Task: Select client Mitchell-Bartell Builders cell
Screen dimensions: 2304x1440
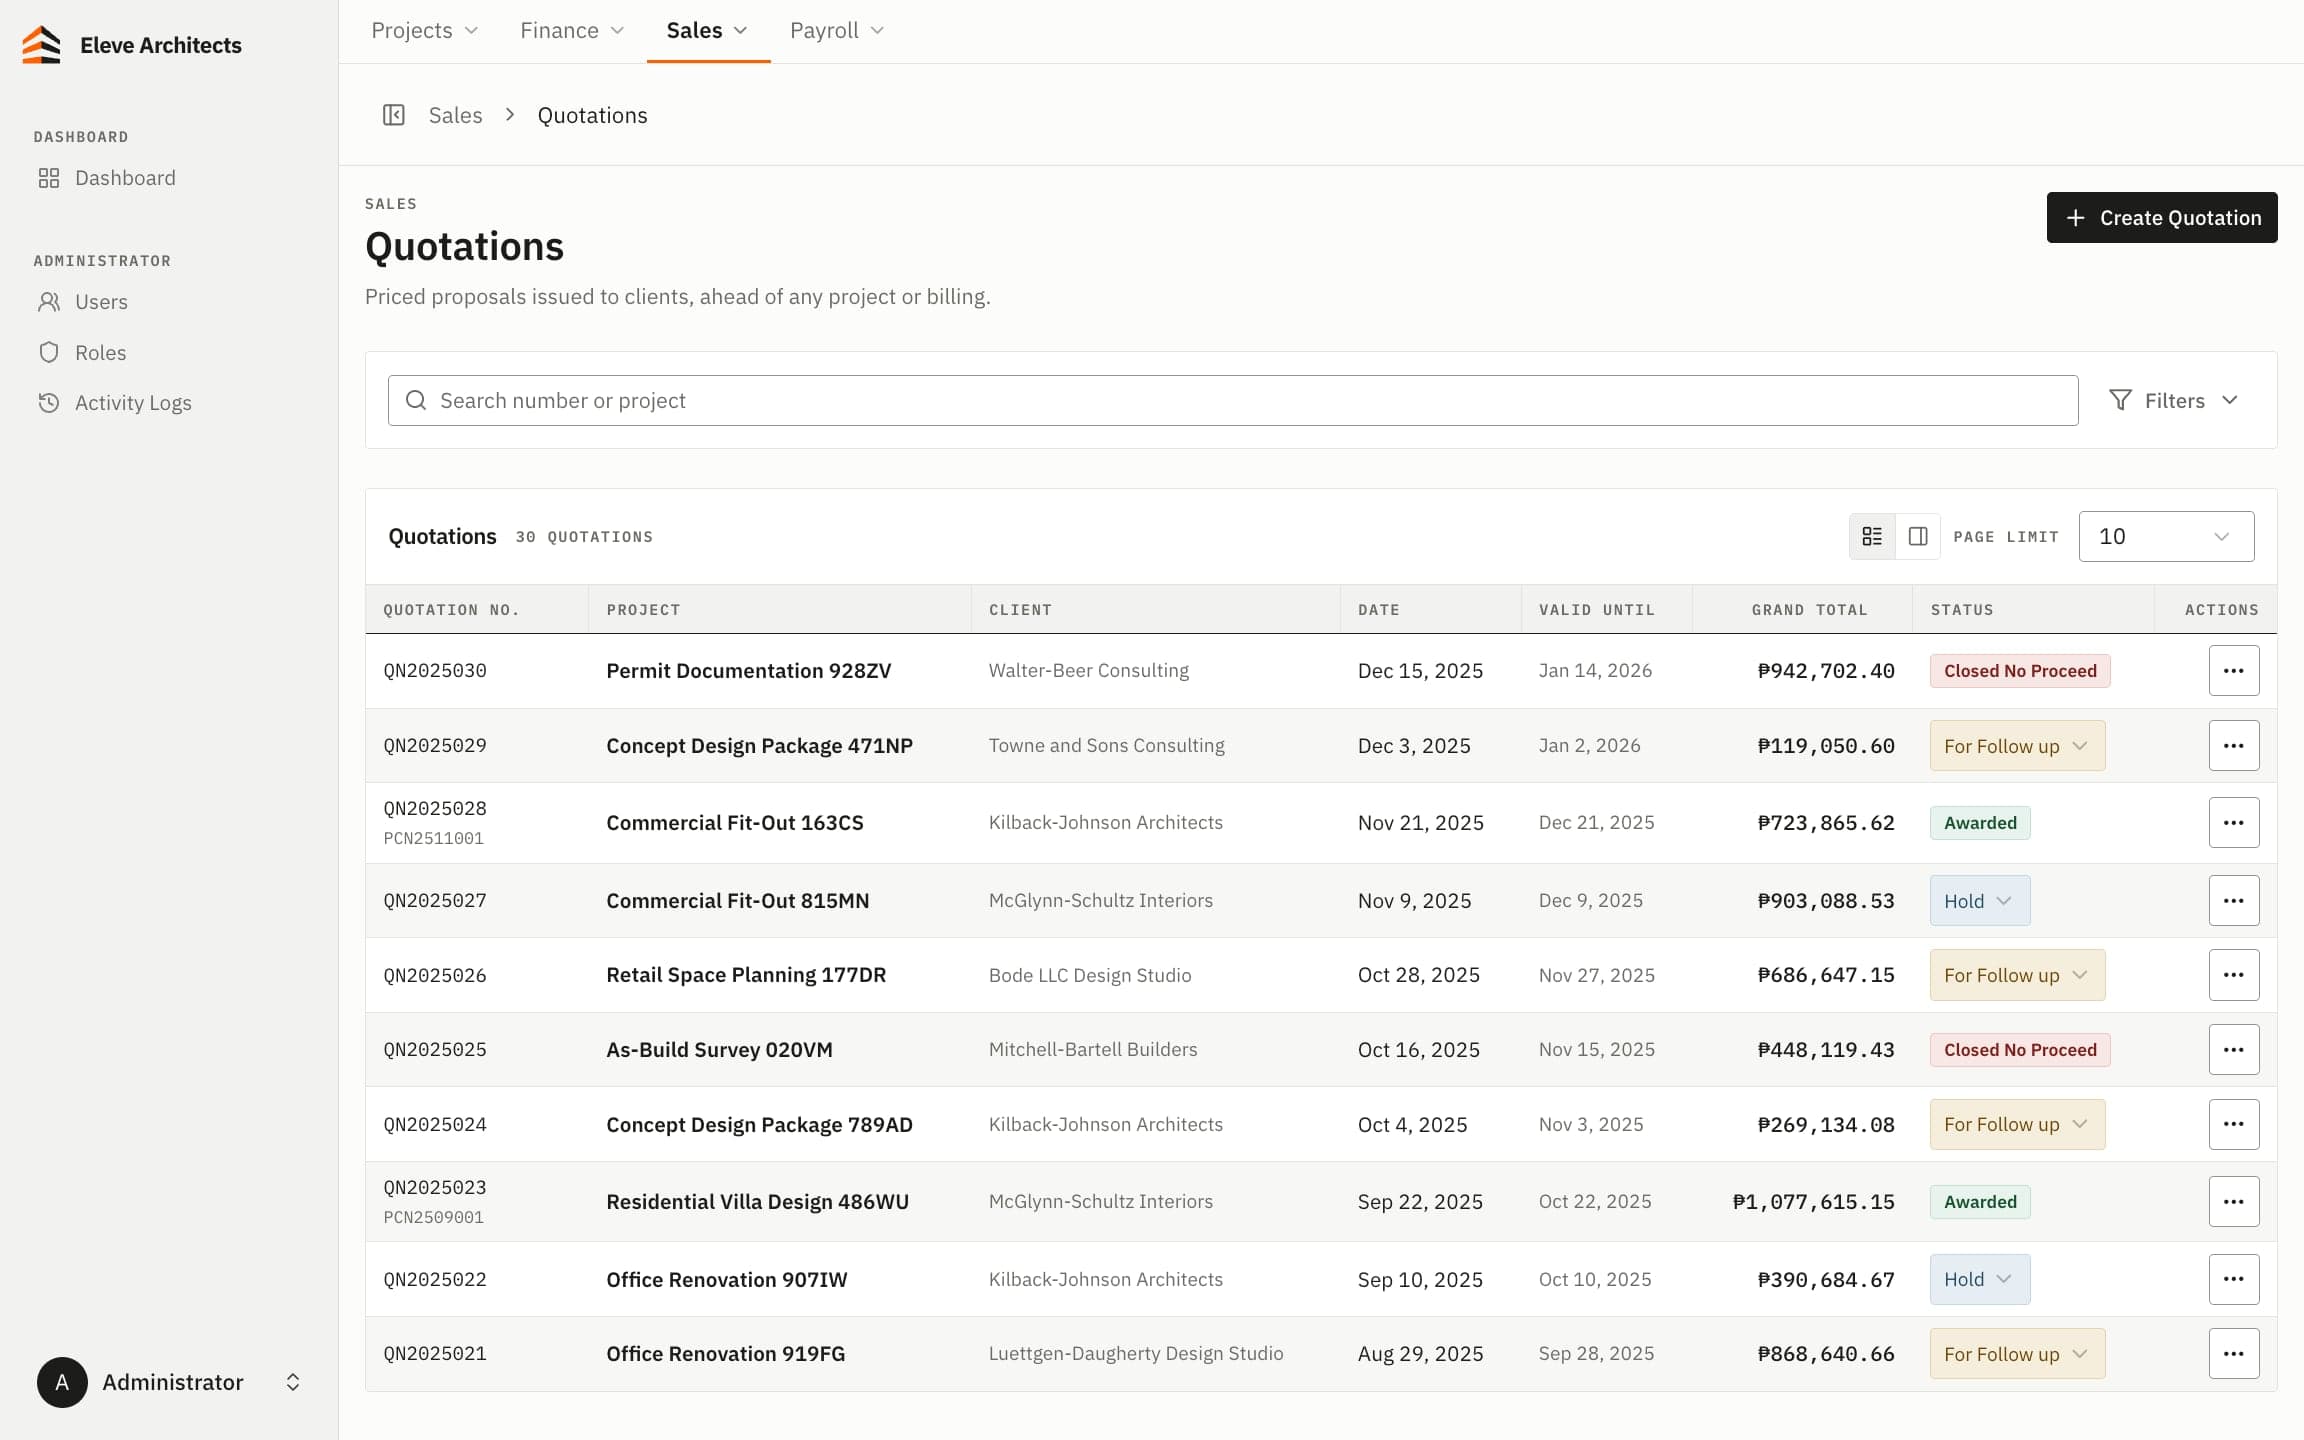Action: click(x=1093, y=1049)
